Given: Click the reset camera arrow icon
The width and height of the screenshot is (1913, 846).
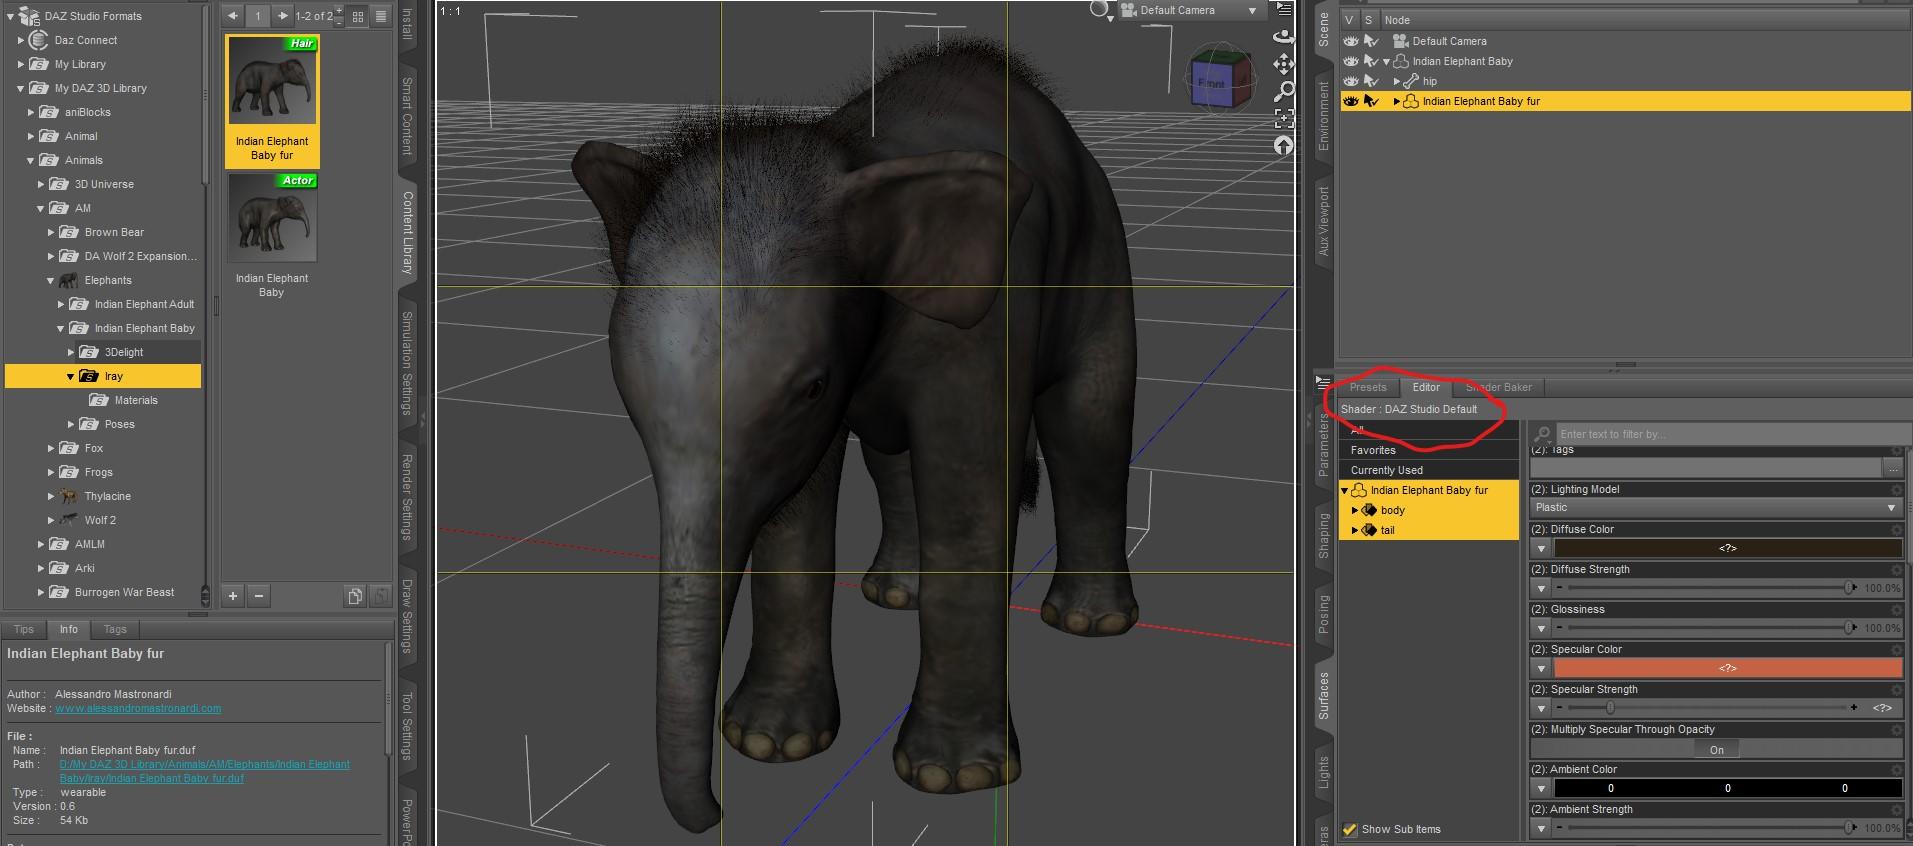Looking at the screenshot, I should click(1283, 146).
